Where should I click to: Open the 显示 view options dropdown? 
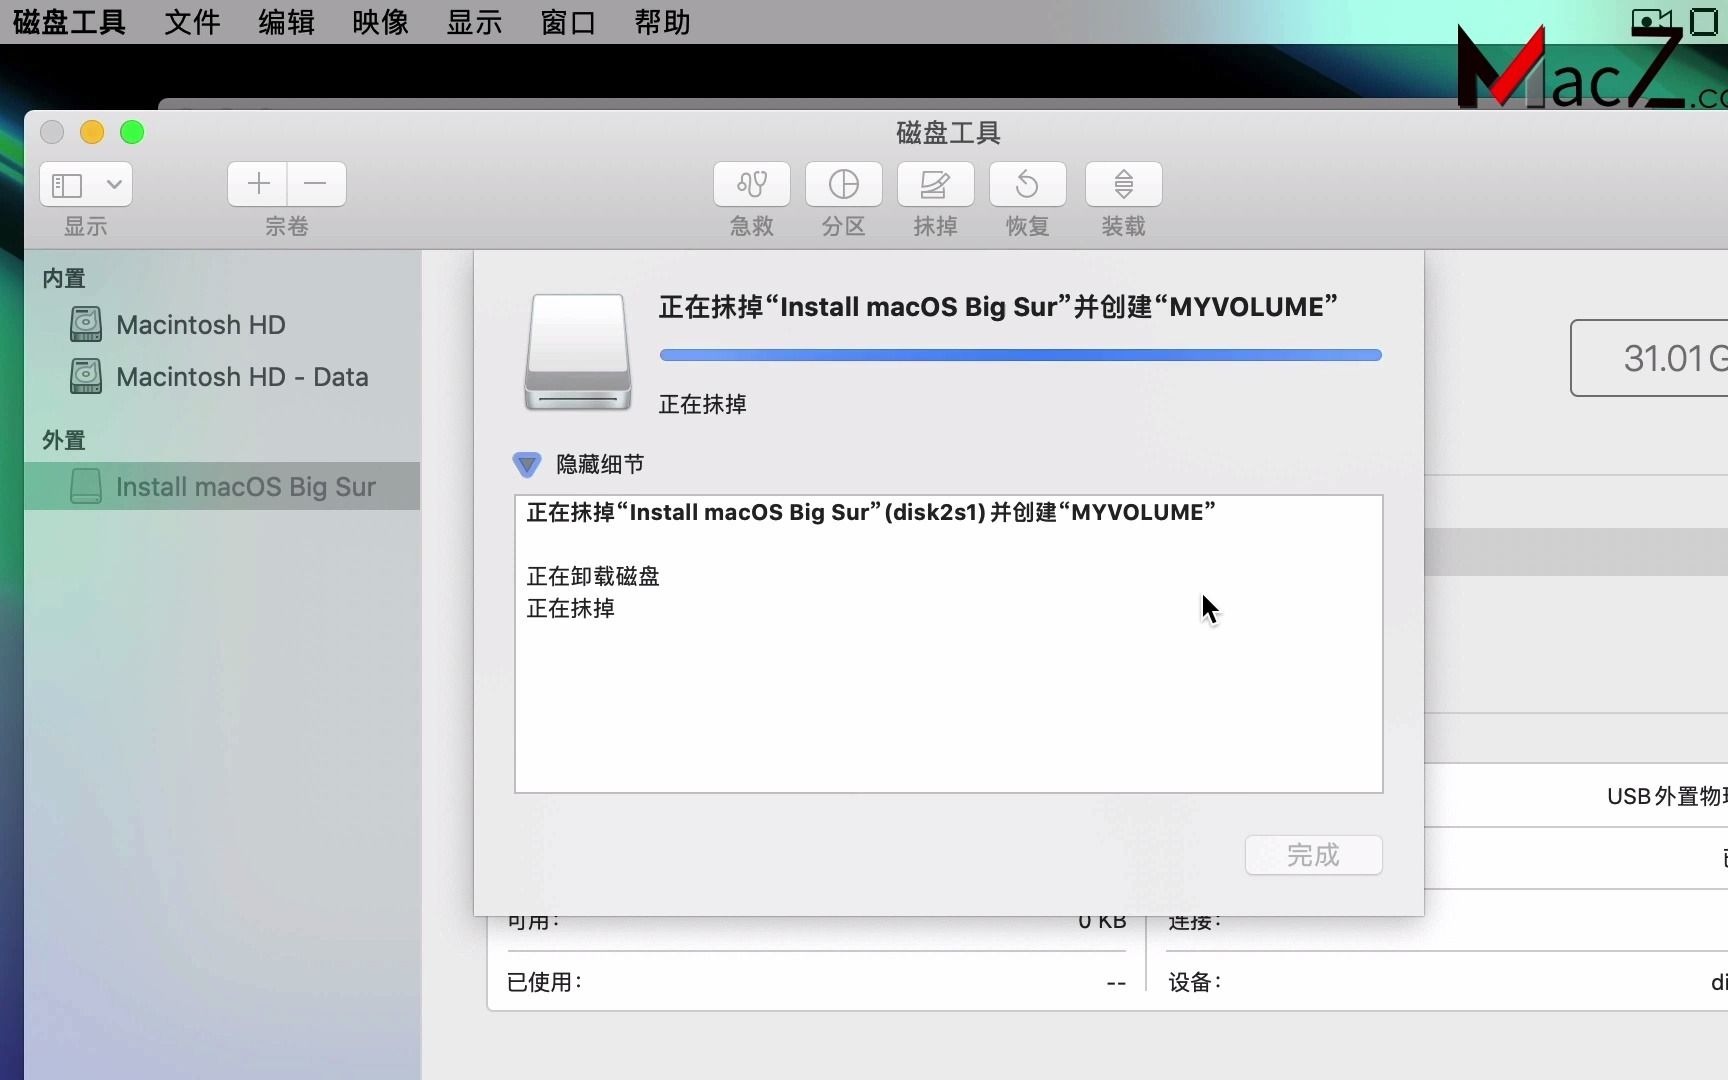point(85,184)
